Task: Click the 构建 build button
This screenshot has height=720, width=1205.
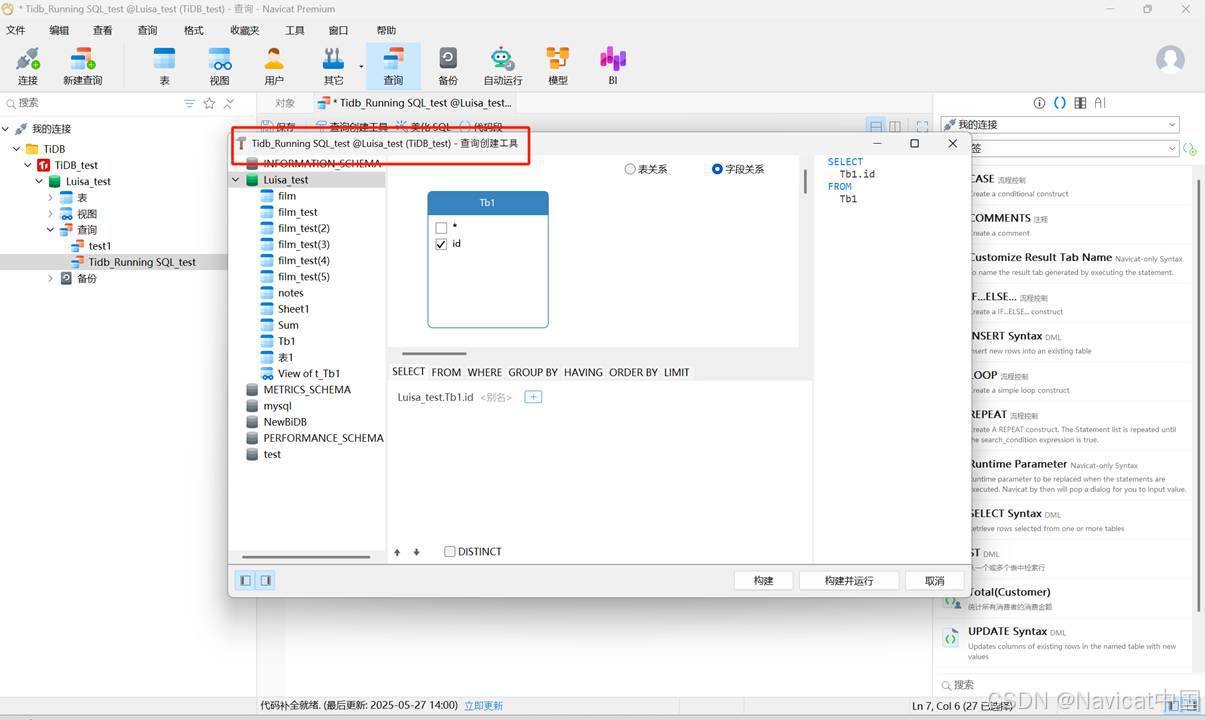Action: pos(764,581)
